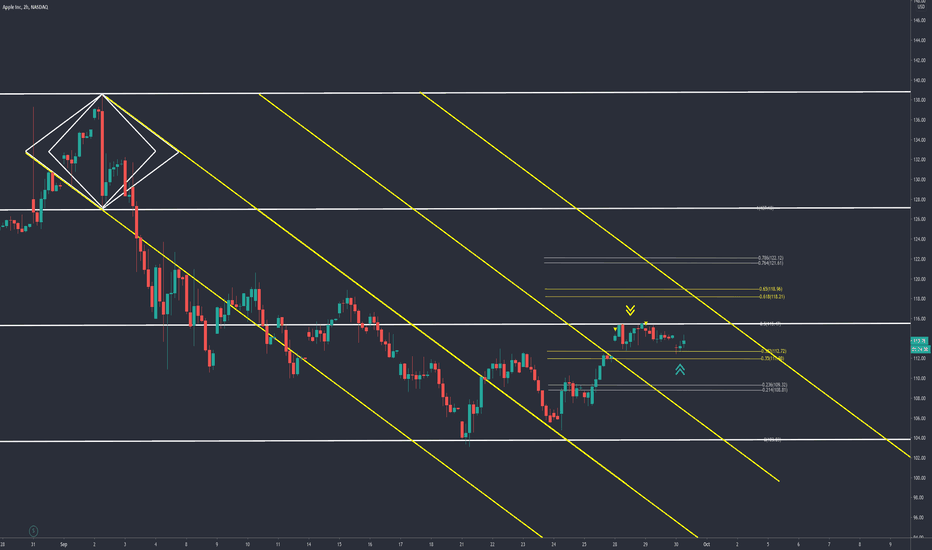The width and height of the screenshot is (932, 550).
Task: Click the Oct label on the time axis
Action: tap(706, 544)
